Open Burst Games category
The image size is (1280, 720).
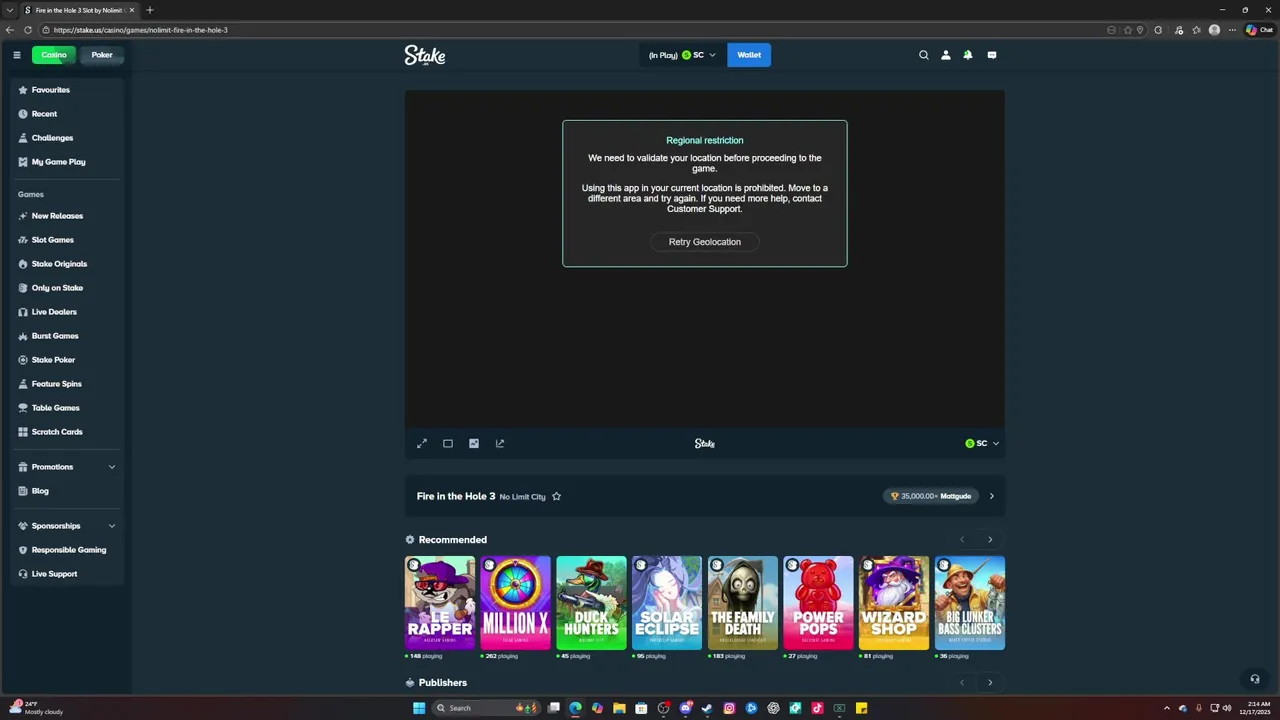67,336
